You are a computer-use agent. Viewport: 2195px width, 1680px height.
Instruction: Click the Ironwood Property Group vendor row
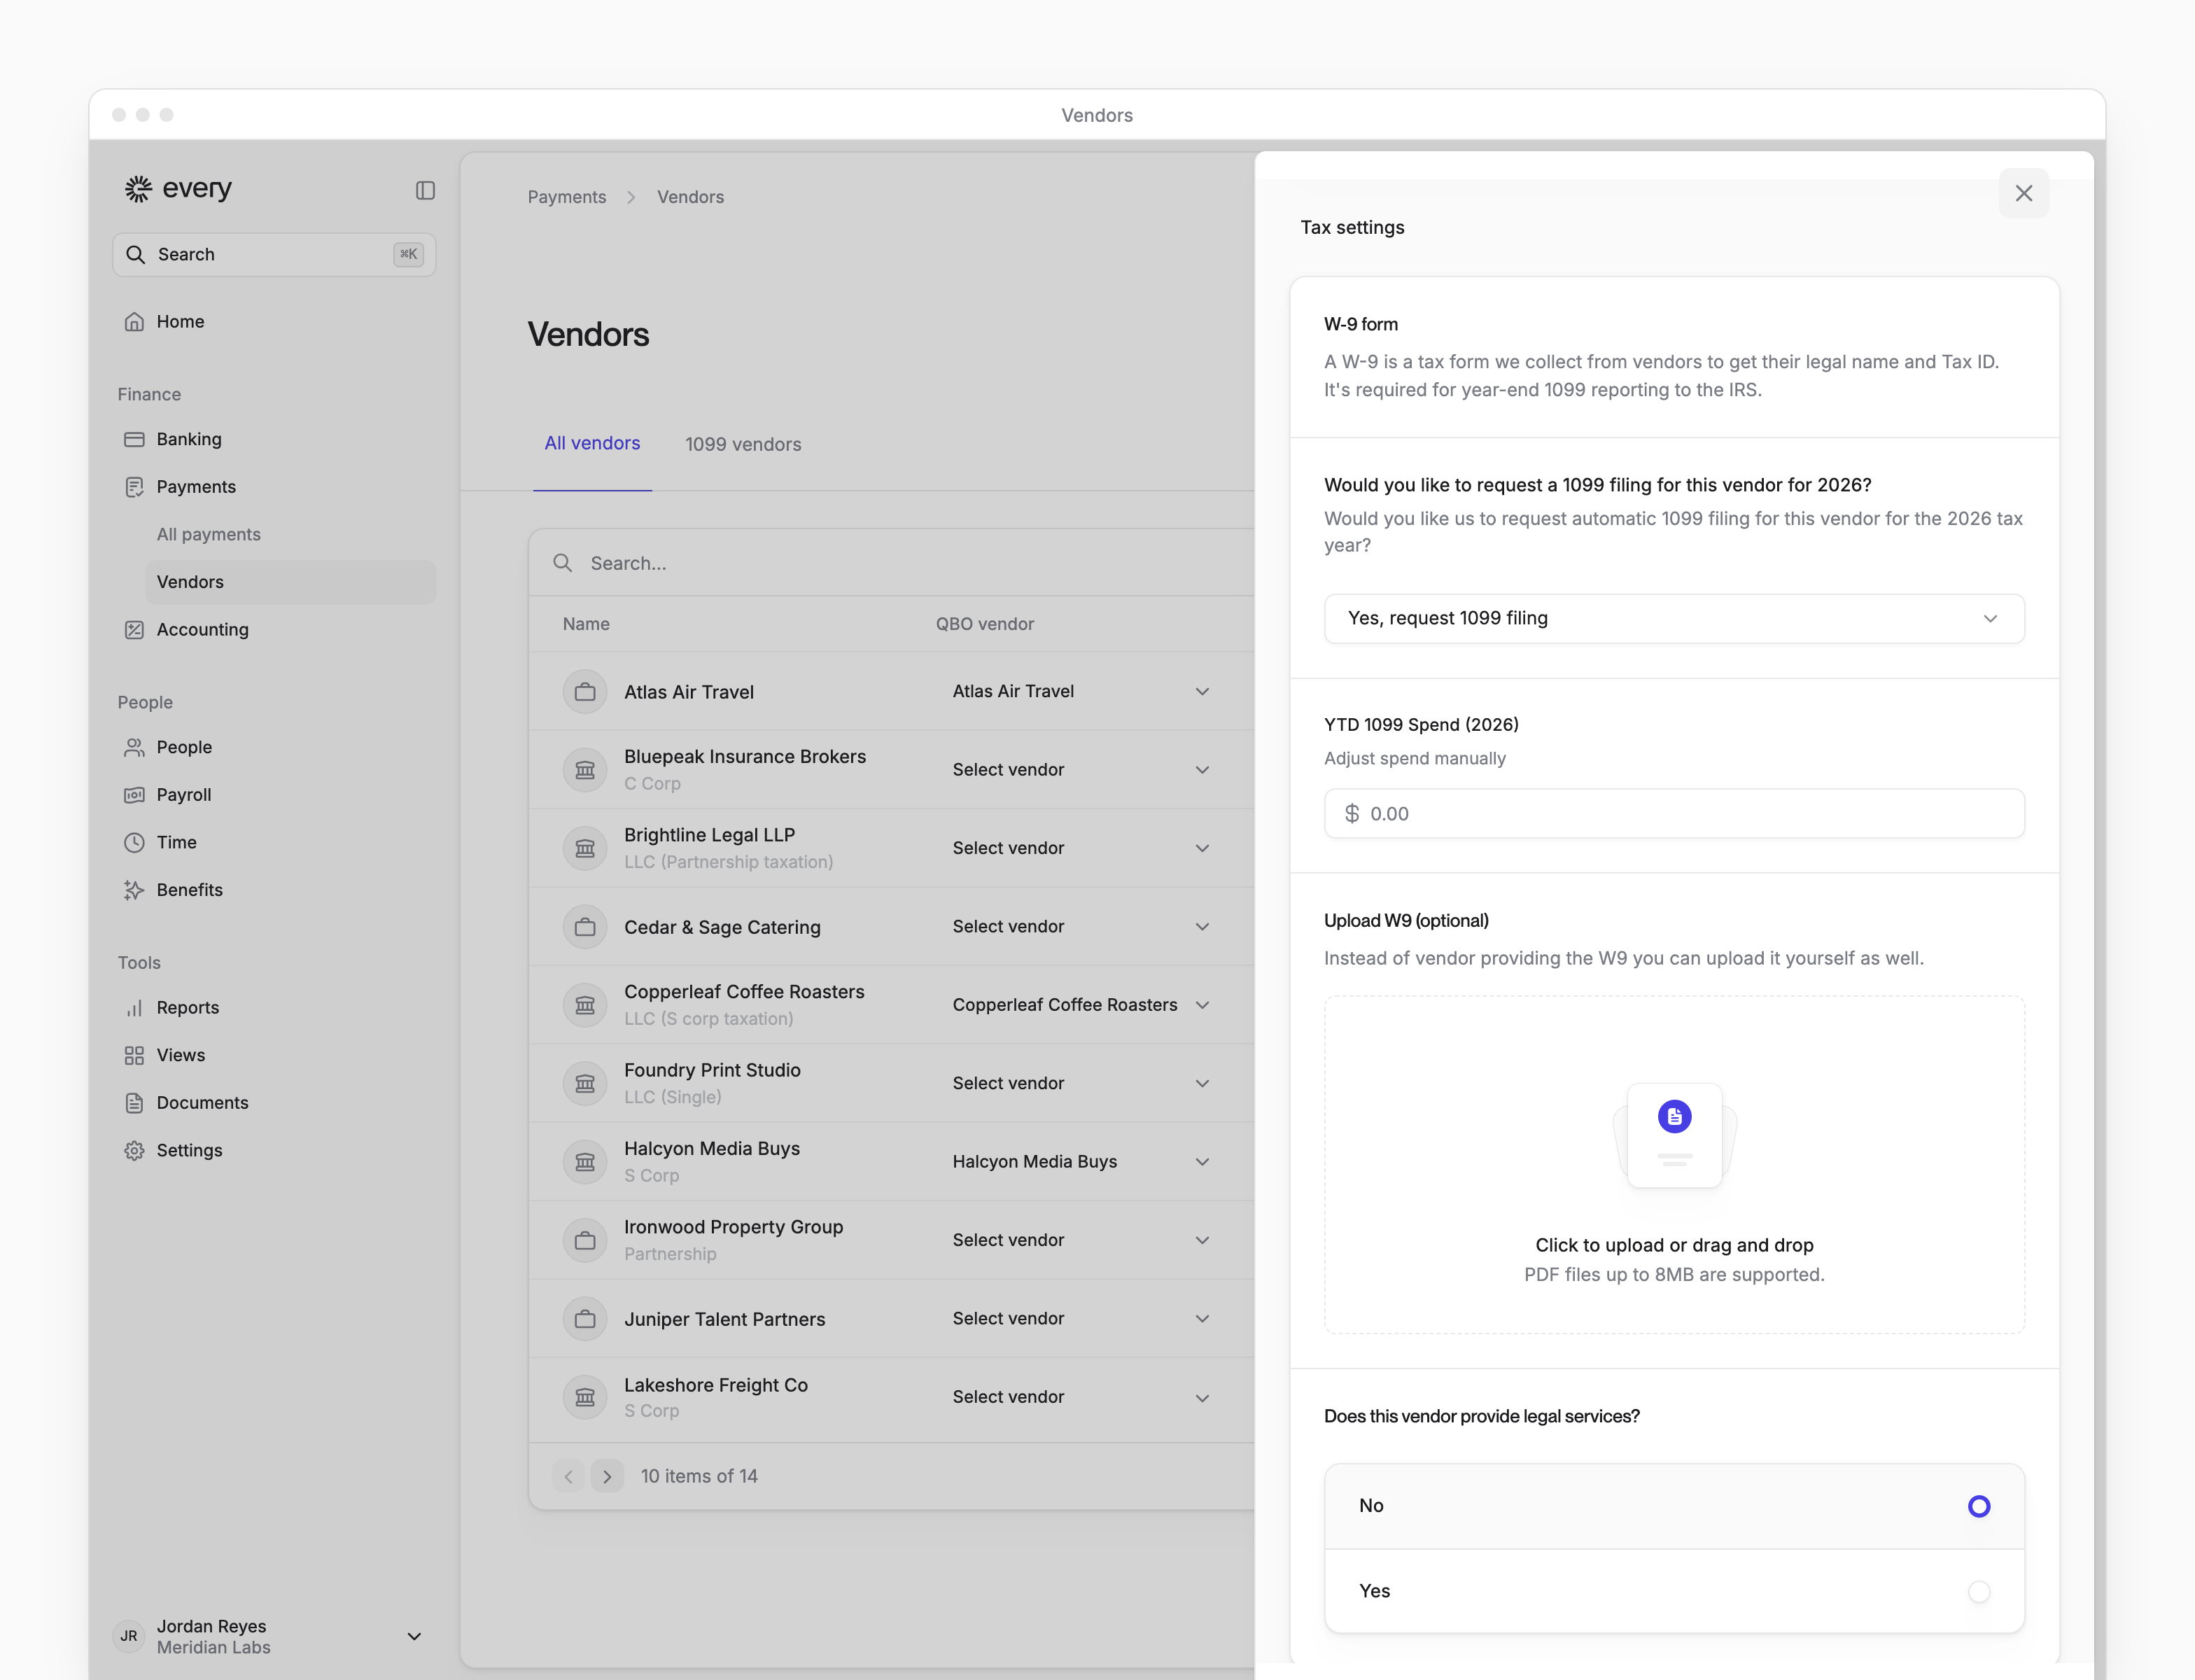click(x=891, y=1240)
